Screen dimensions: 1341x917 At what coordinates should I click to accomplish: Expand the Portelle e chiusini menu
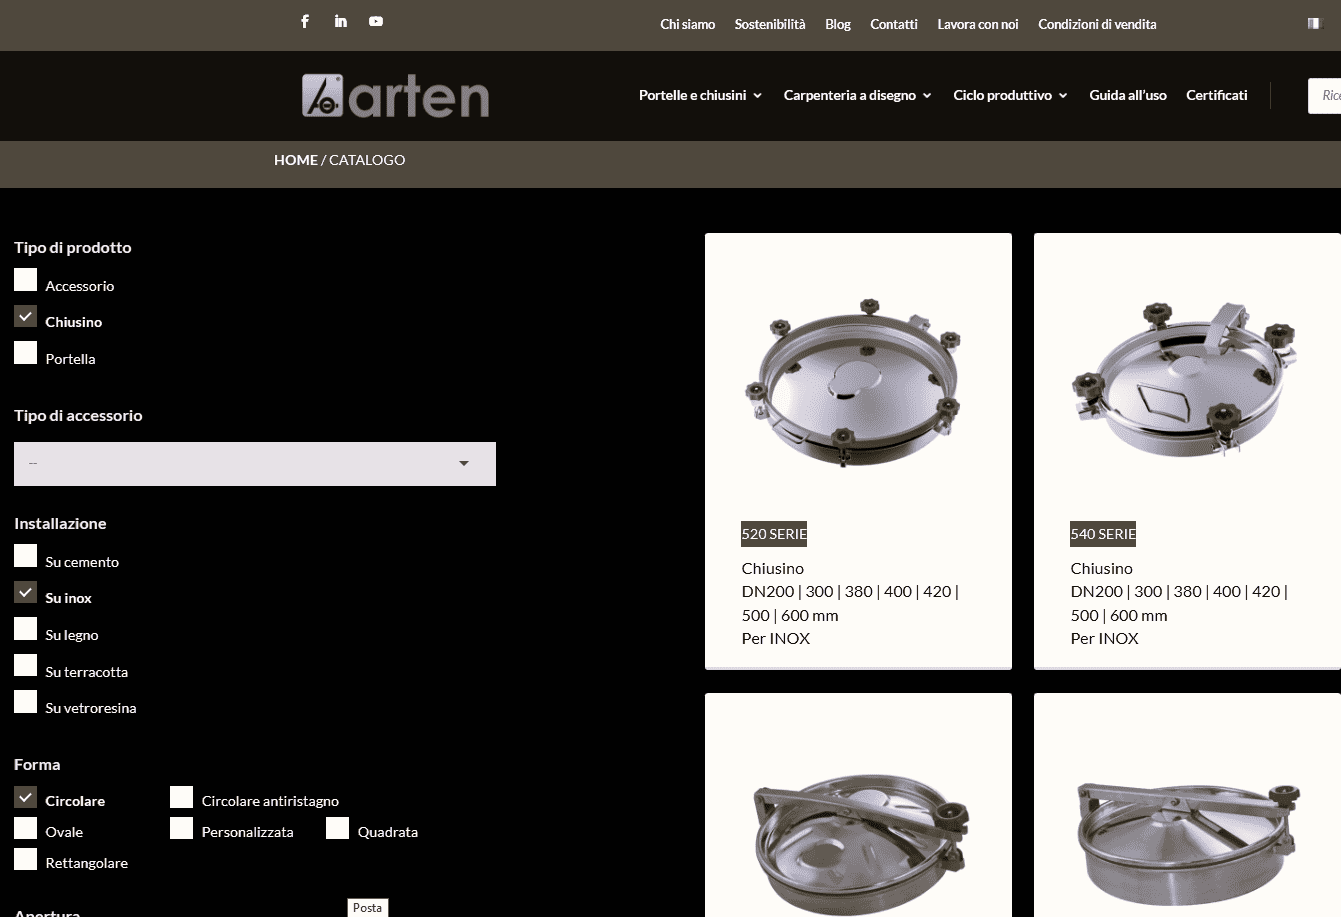pyautogui.click(x=700, y=96)
